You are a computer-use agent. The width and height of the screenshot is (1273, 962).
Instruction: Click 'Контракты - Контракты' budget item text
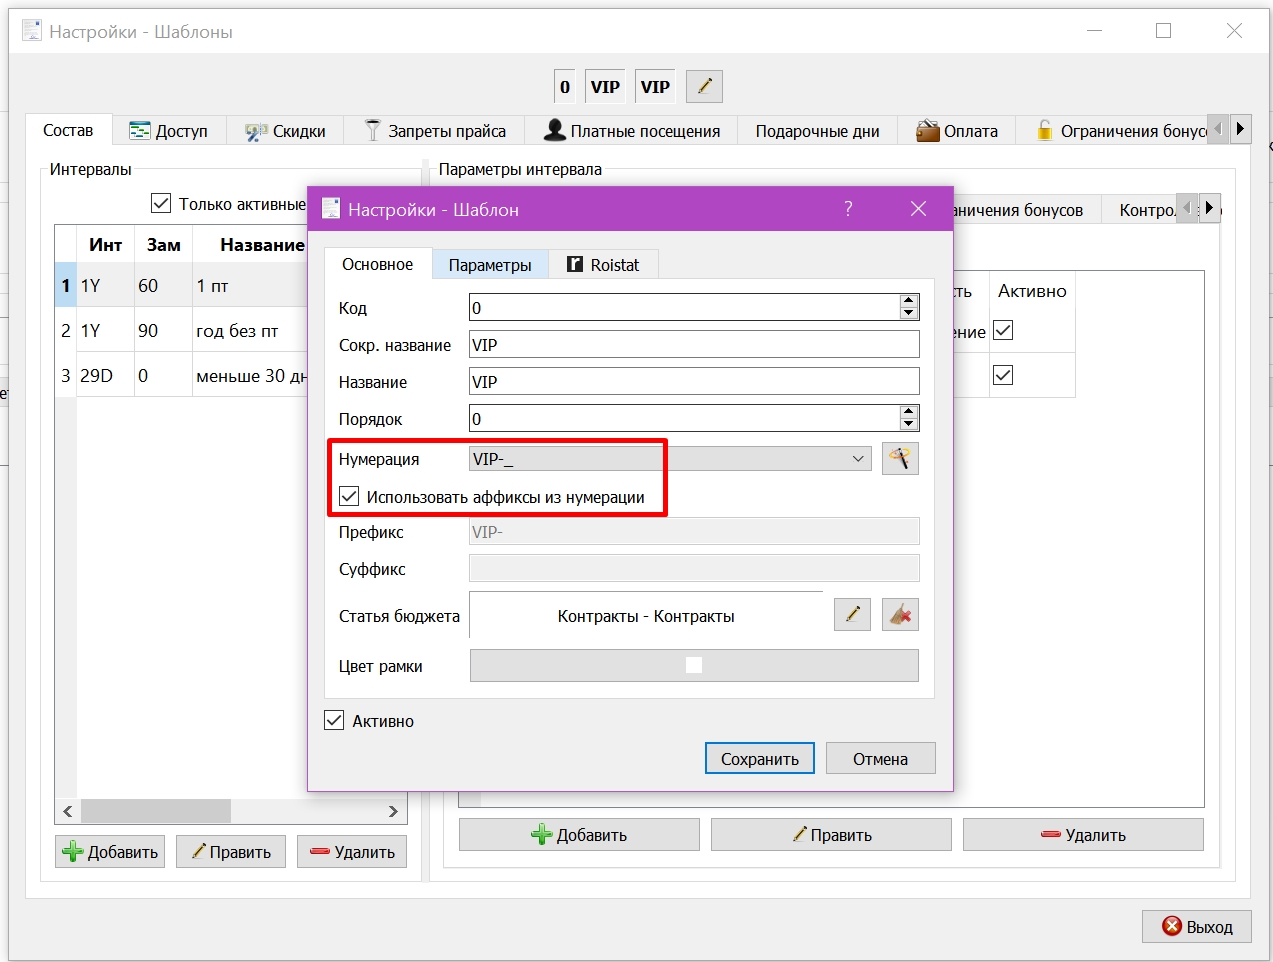(x=646, y=616)
